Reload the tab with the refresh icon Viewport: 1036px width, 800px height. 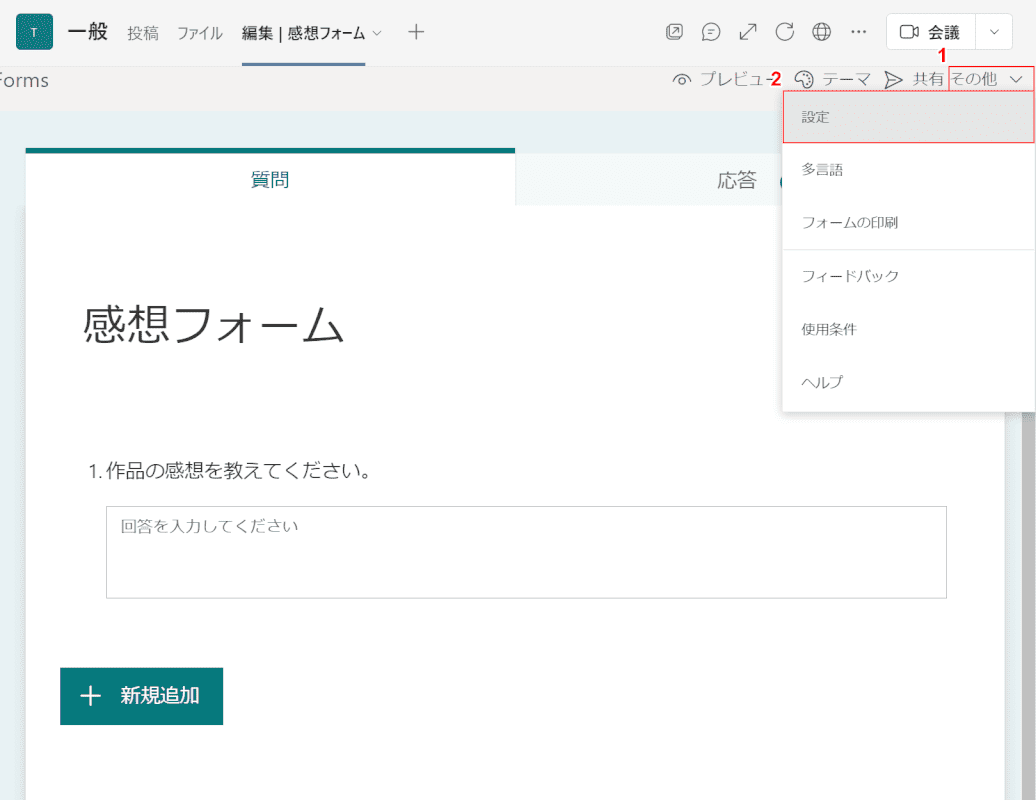(785, 32)
